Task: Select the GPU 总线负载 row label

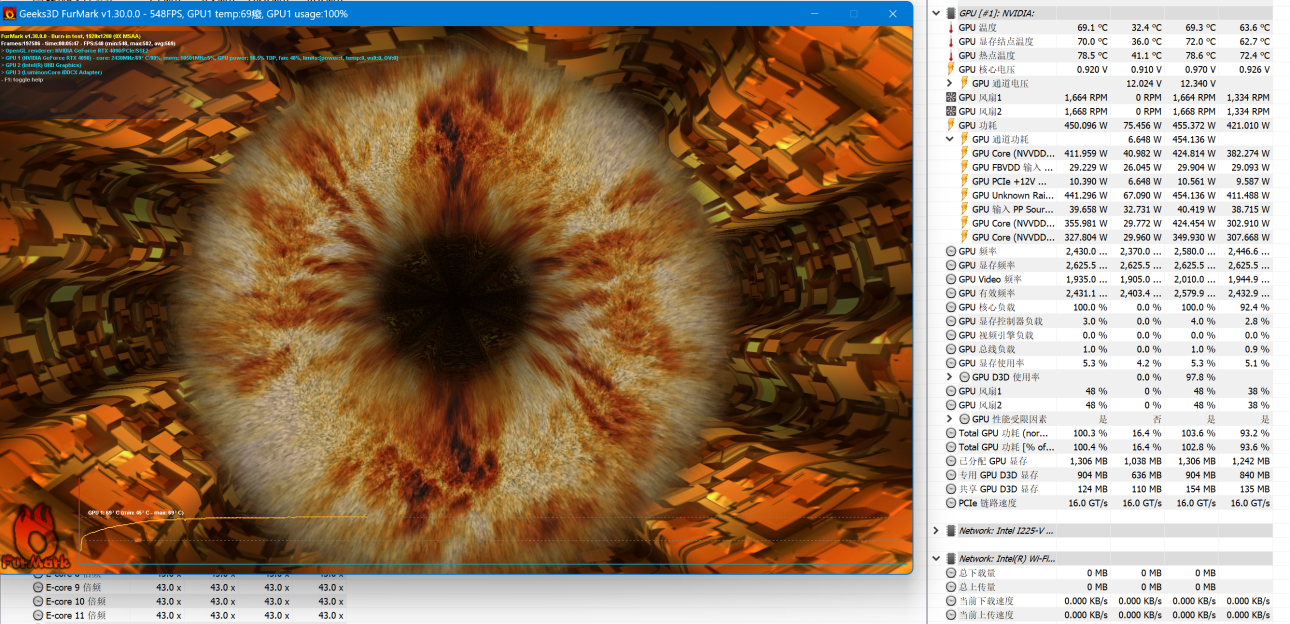Action: (987, 350)
